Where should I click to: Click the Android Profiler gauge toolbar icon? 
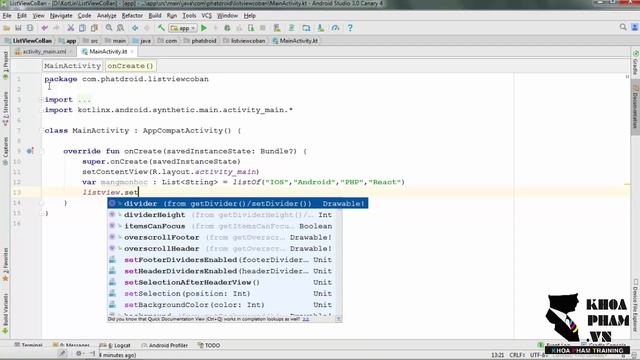[x=335, y=28]
